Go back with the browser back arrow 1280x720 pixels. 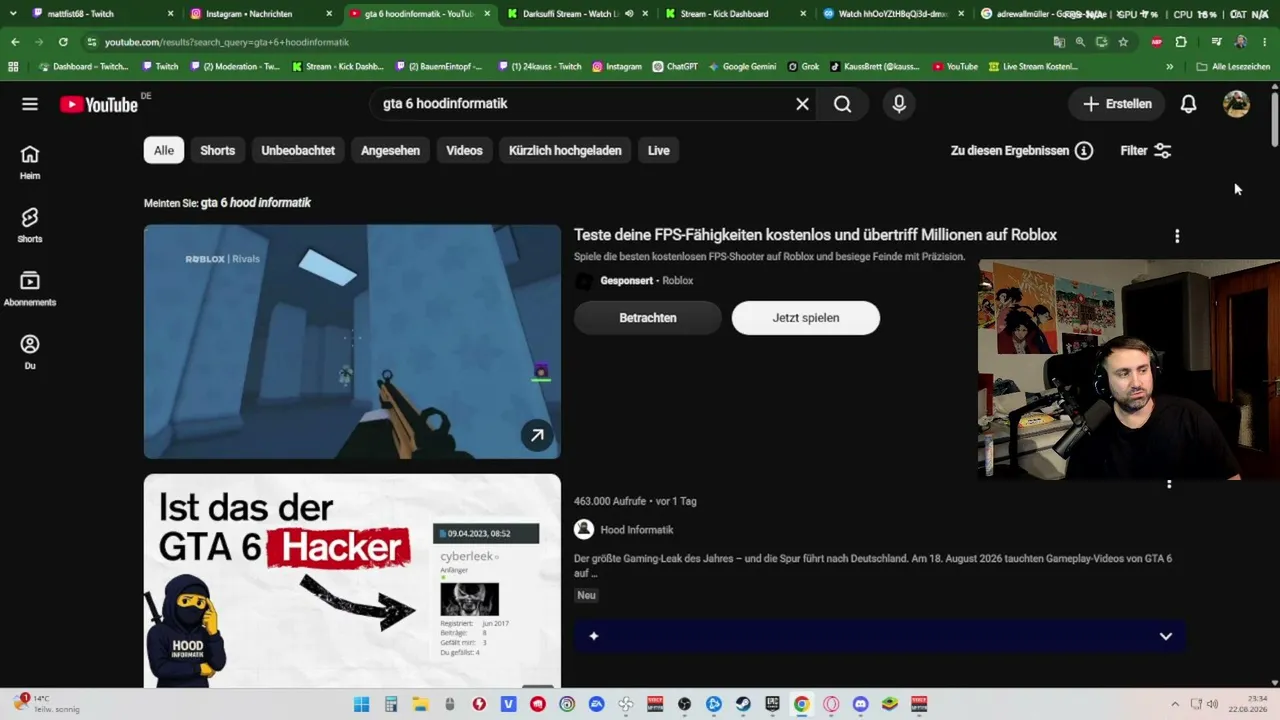point(15,42)
